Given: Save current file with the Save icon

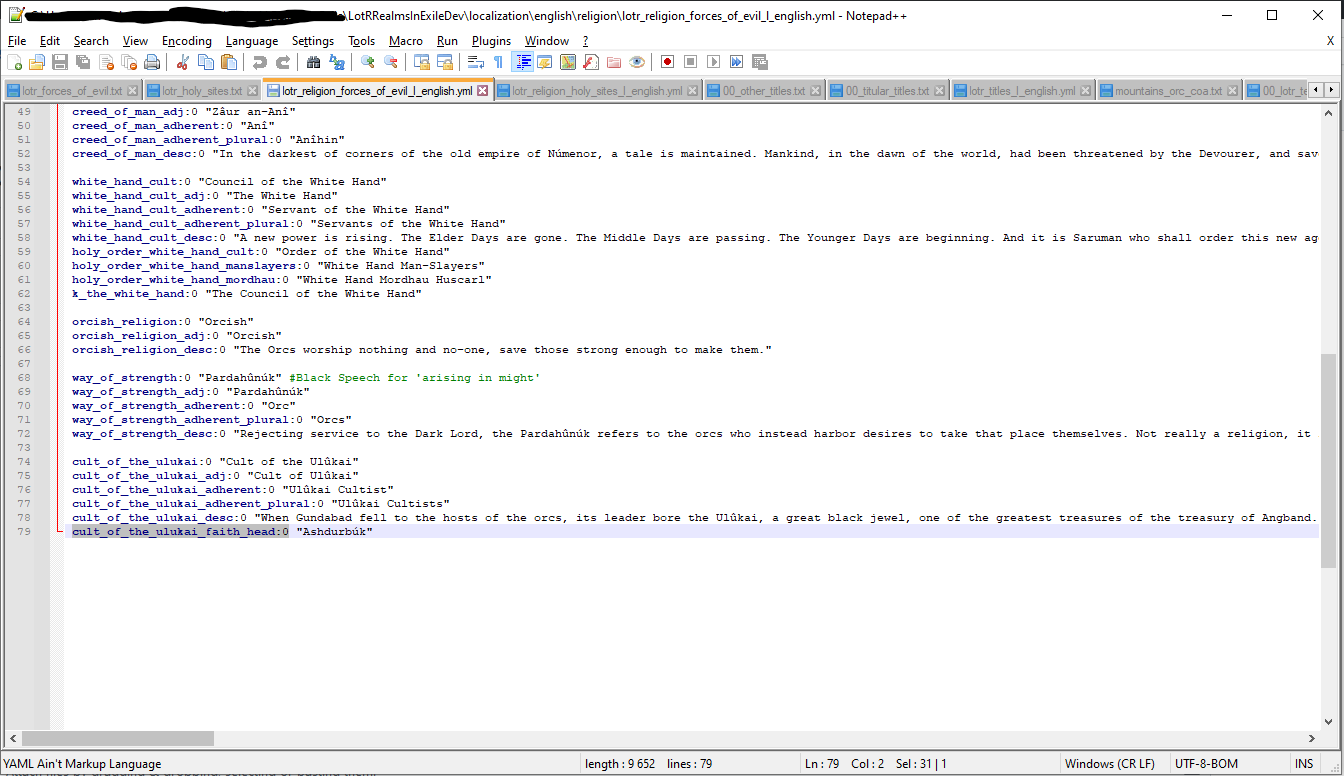Looking at the screenshot, I should tap(60, 62).
